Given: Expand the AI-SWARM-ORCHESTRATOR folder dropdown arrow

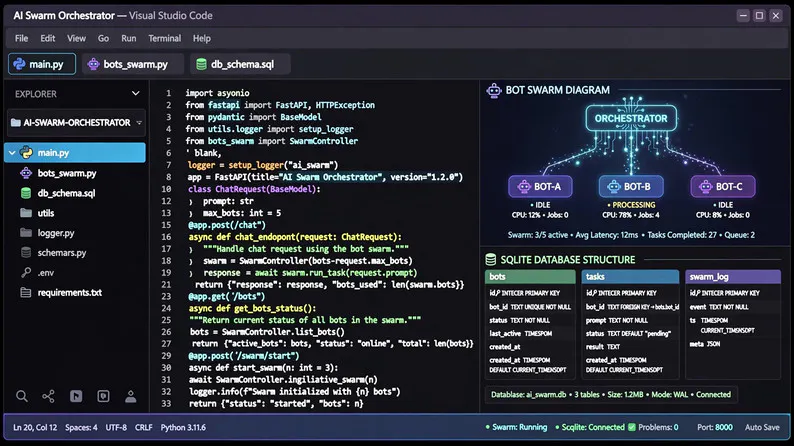Looking at the screenshot, I should 139,123.
